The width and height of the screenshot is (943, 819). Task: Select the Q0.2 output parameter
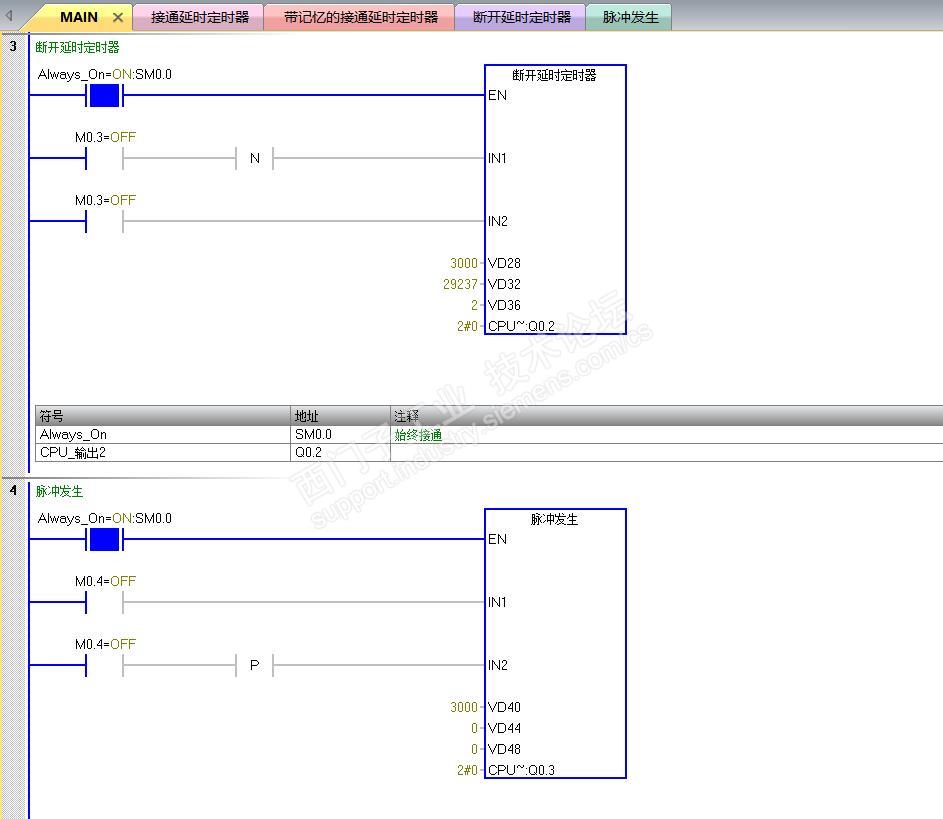[521, 326]
